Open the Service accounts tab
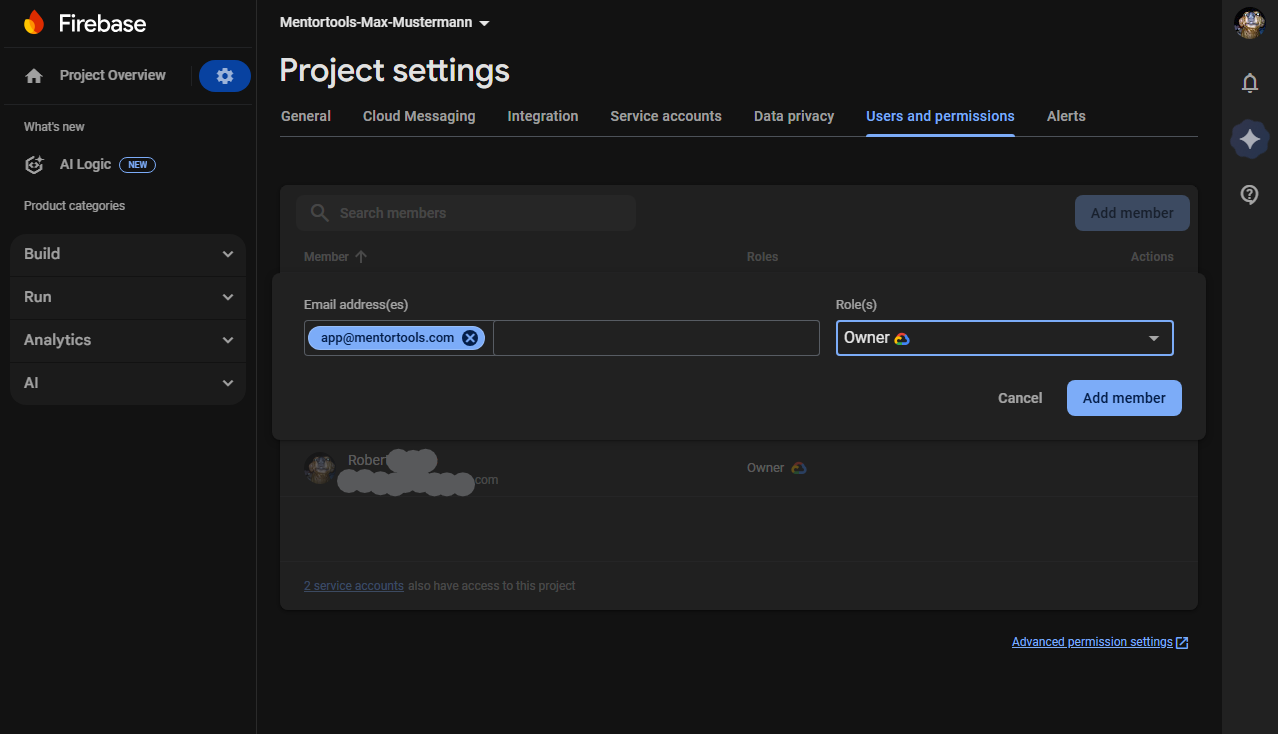The height and width of the screenshot is (734, 1278). [666, 116]
